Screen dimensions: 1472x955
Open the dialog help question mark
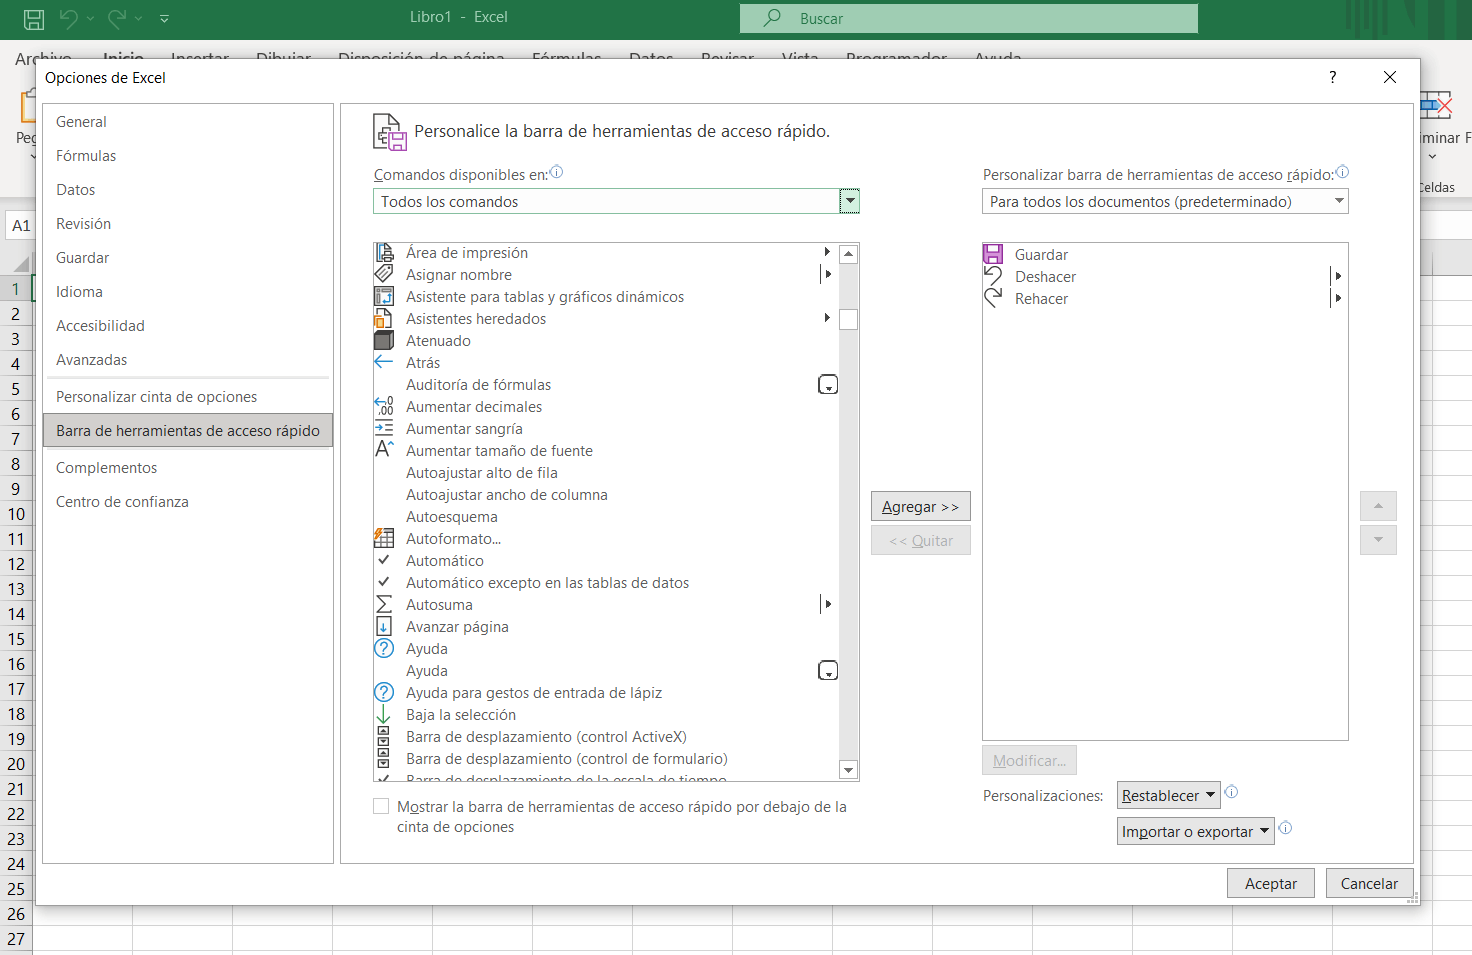[x=1333, y=77]
